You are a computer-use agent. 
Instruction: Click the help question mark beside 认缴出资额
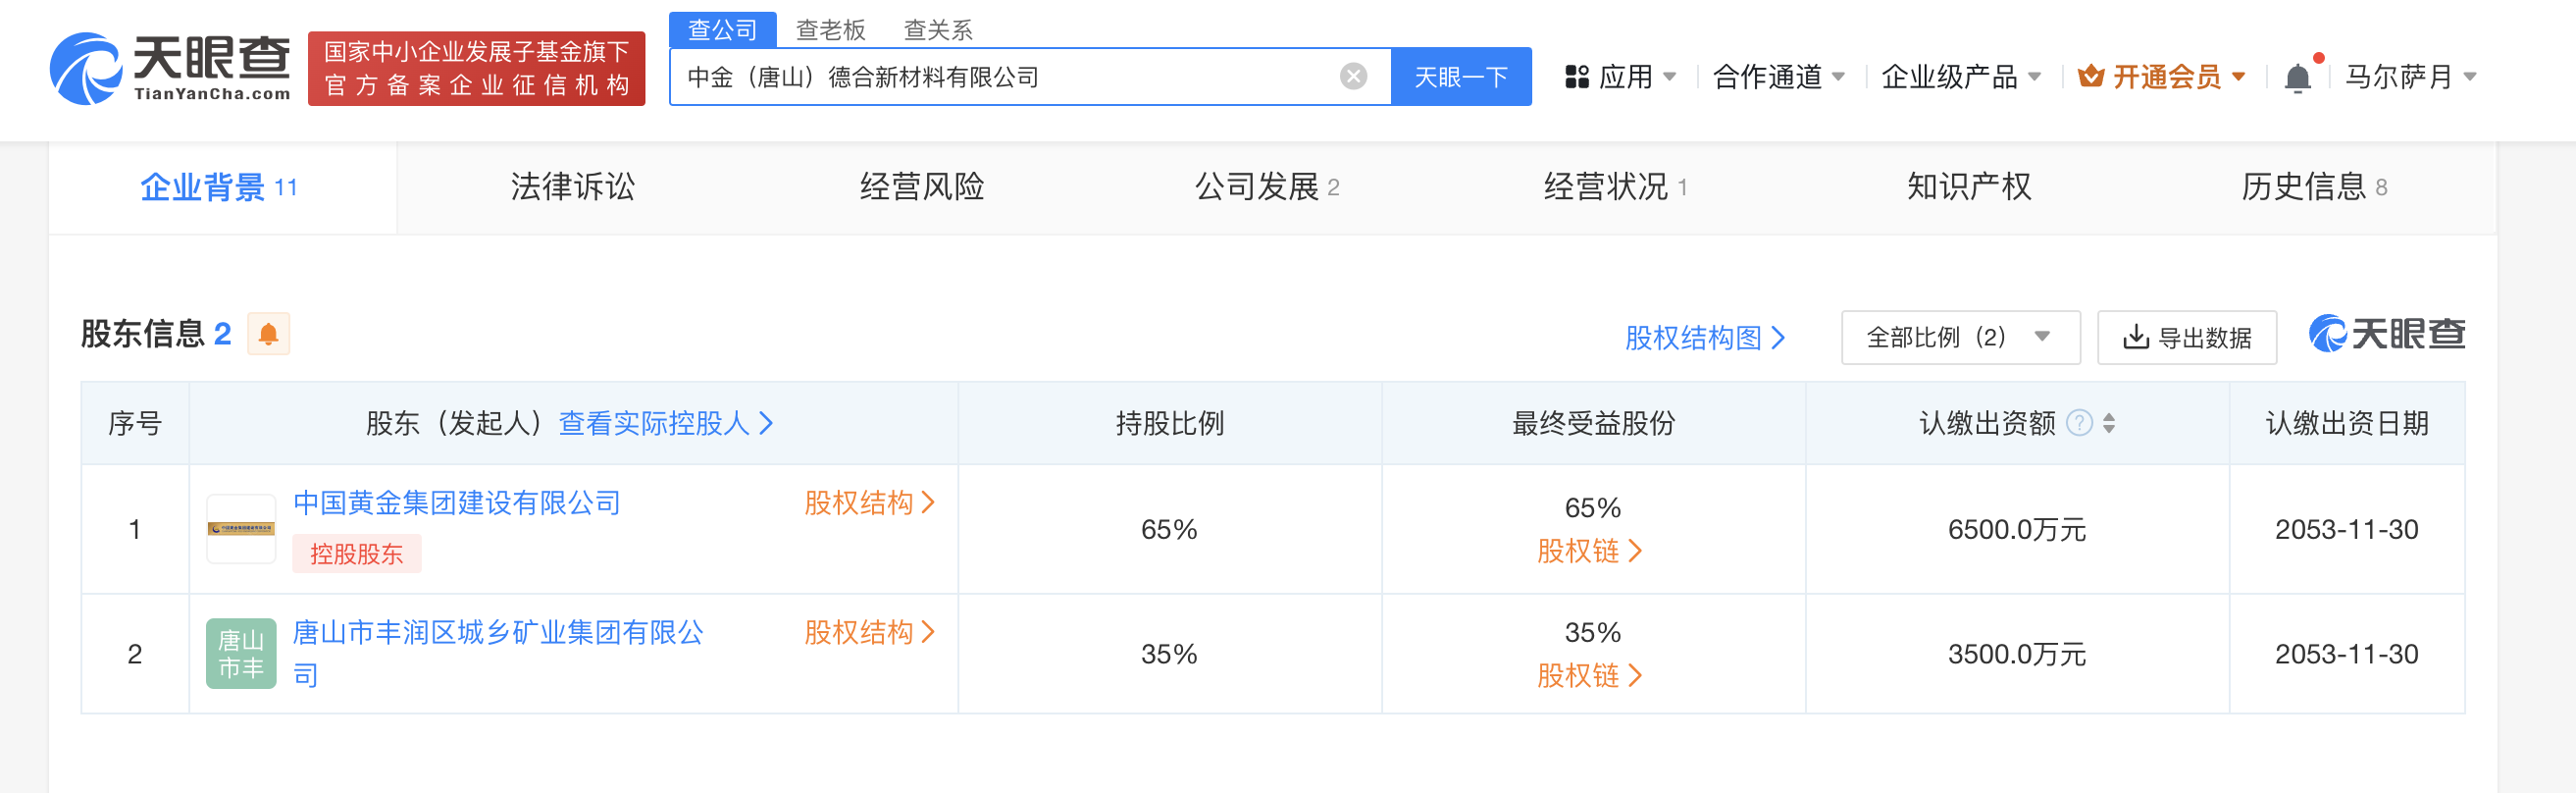2079,423
